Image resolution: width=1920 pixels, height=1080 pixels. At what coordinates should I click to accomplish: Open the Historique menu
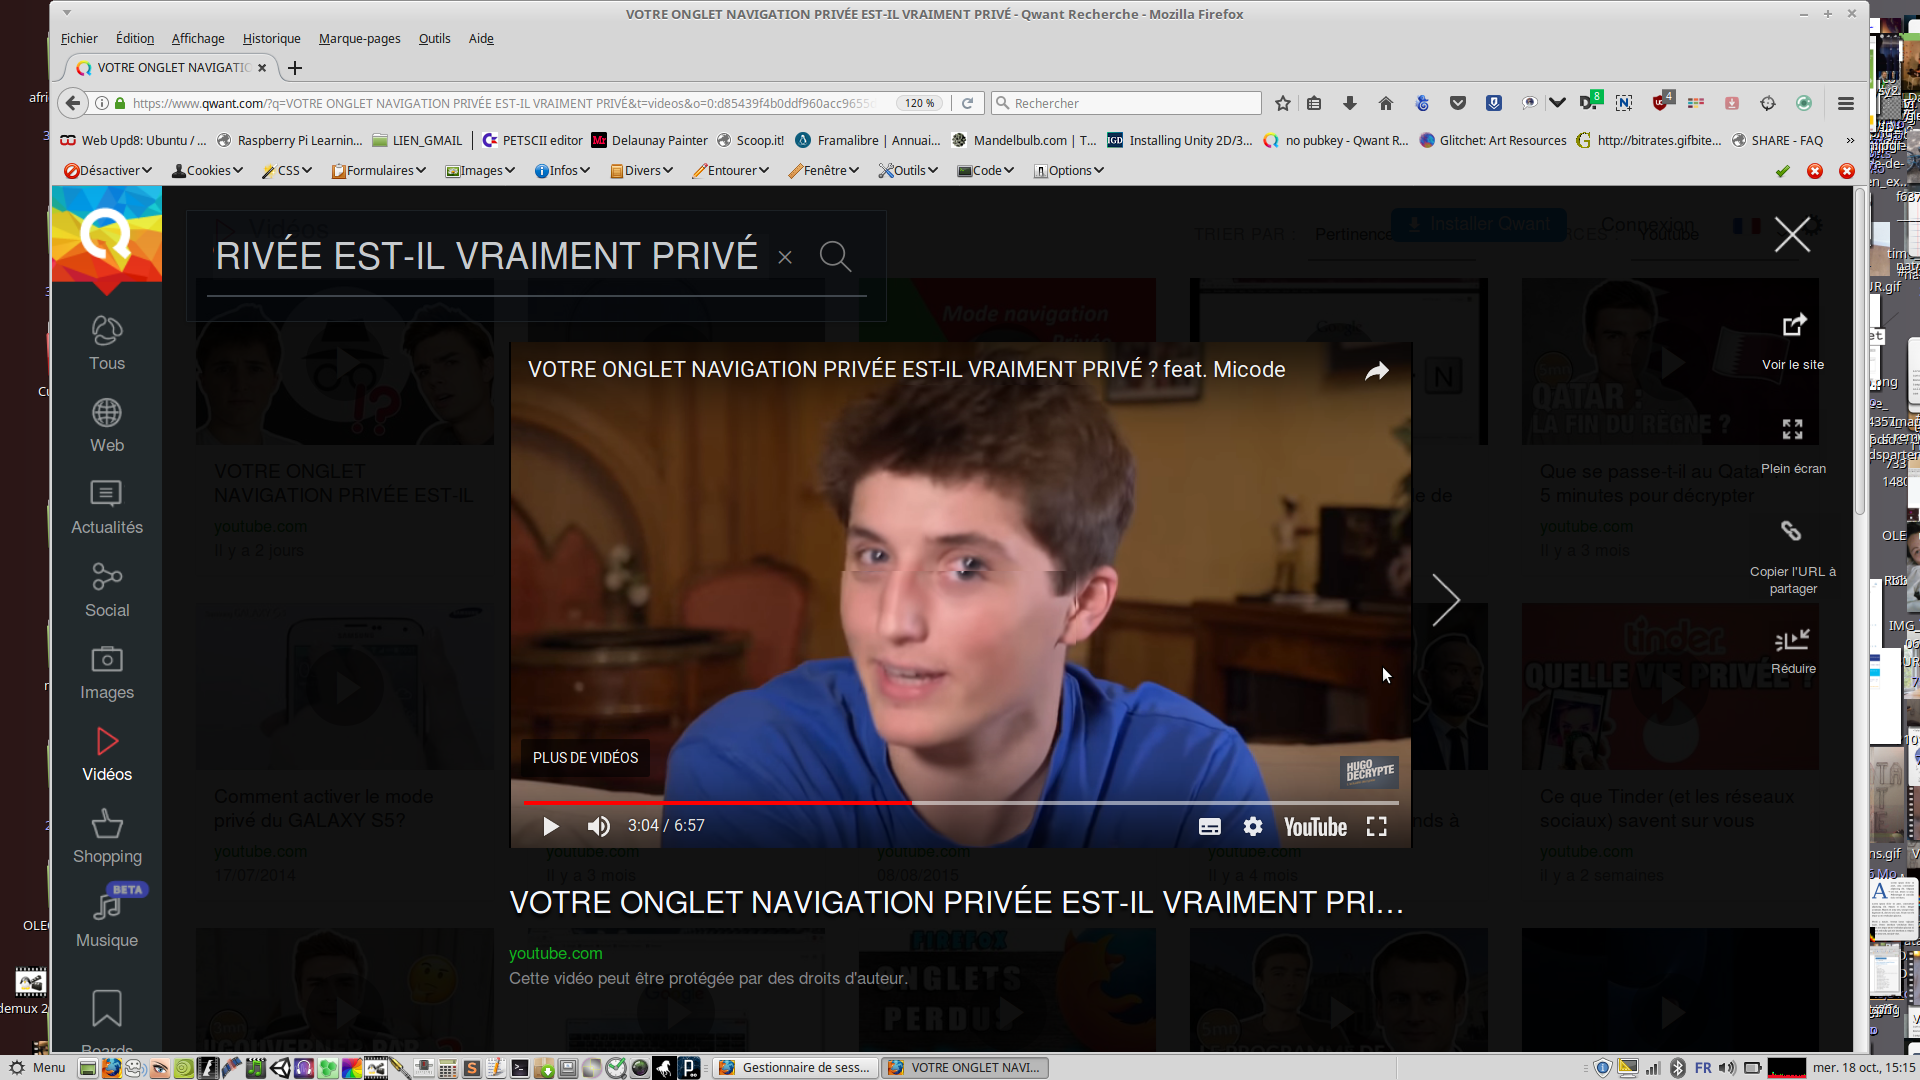[271, 39]
